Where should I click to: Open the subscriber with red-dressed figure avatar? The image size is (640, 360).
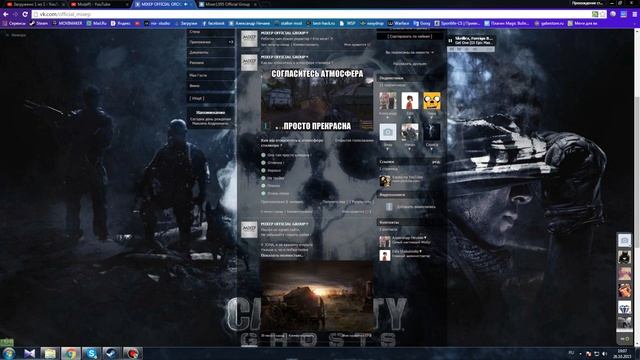click(x=410, y=101)
